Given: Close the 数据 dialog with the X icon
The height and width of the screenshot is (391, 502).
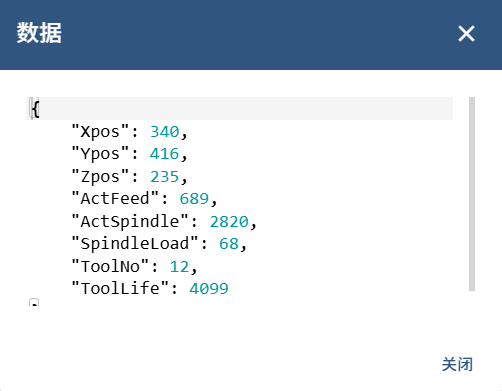Looking at the screenshot, I should click(466, 34).
